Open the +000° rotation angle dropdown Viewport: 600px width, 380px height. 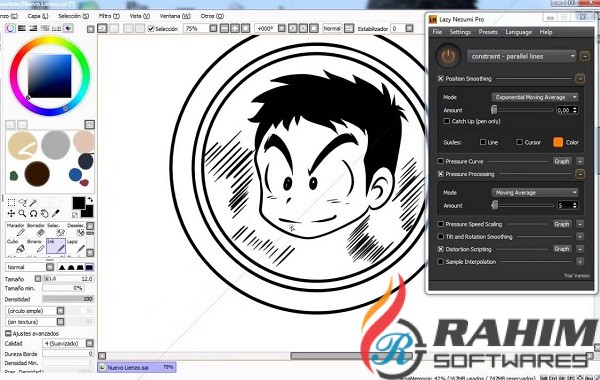(x=282, y=28)
